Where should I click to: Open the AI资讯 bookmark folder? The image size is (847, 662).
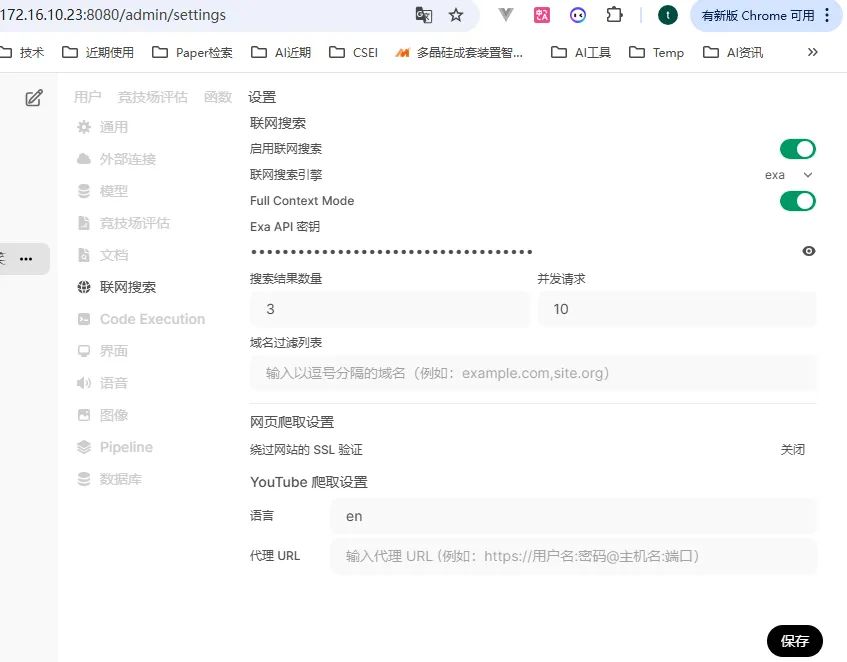coord(733,52)
